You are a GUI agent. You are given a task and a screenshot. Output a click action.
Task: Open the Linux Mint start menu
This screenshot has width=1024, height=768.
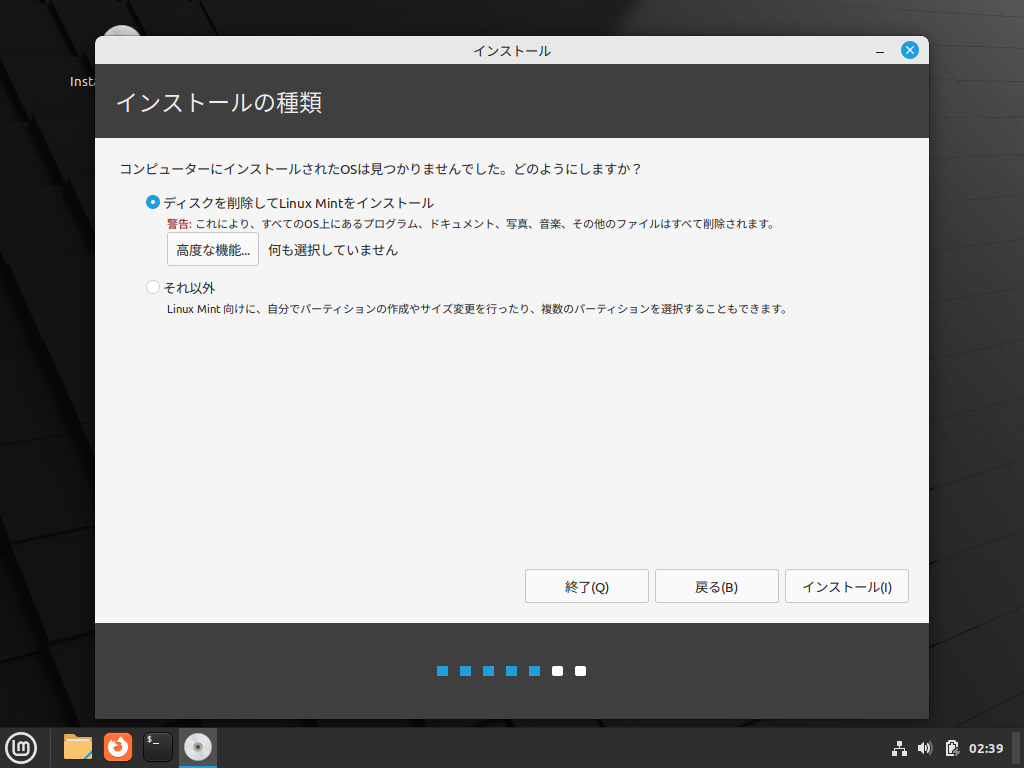(x=21, y=748)
